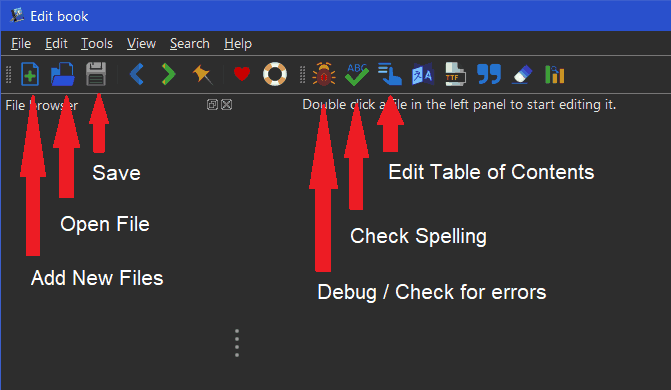Image resolution: width=671 pixels, height=390 pixels.
Task: Open the Help menu
Action: click(x=238, y=43)
